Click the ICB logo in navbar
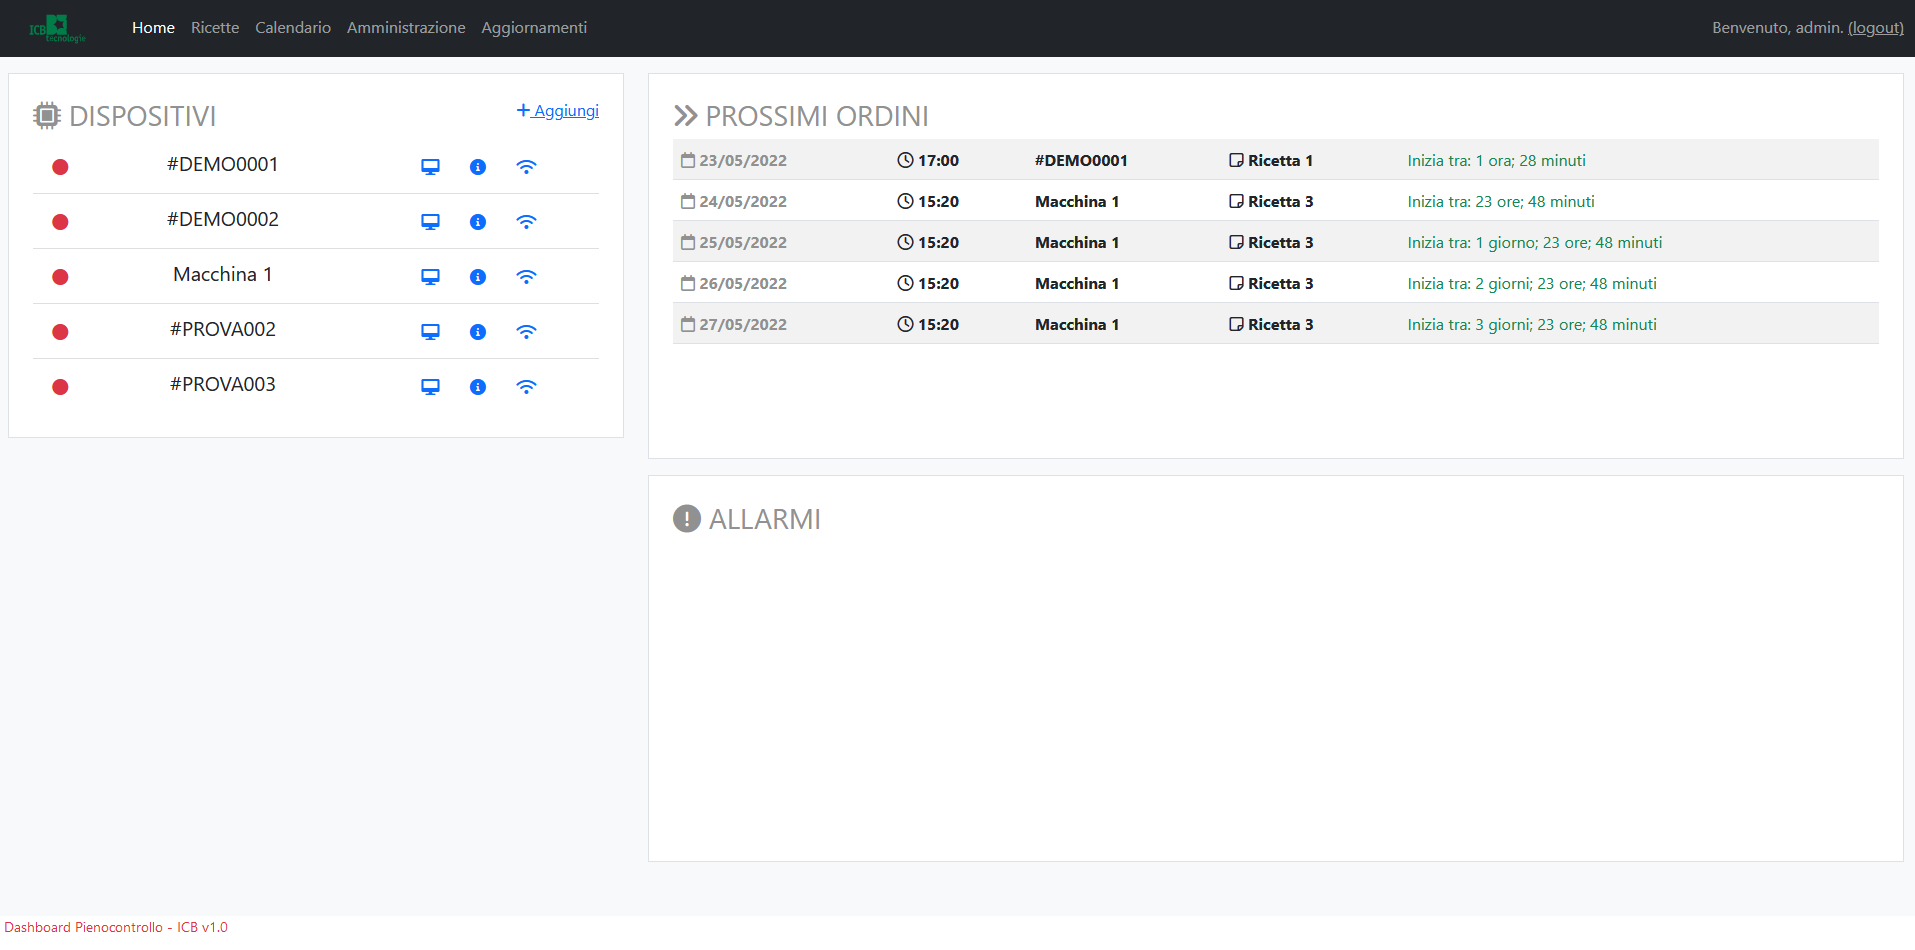The width and height of the screenshot is (1915, 950). pyautogui.click(x=57, y=28)
